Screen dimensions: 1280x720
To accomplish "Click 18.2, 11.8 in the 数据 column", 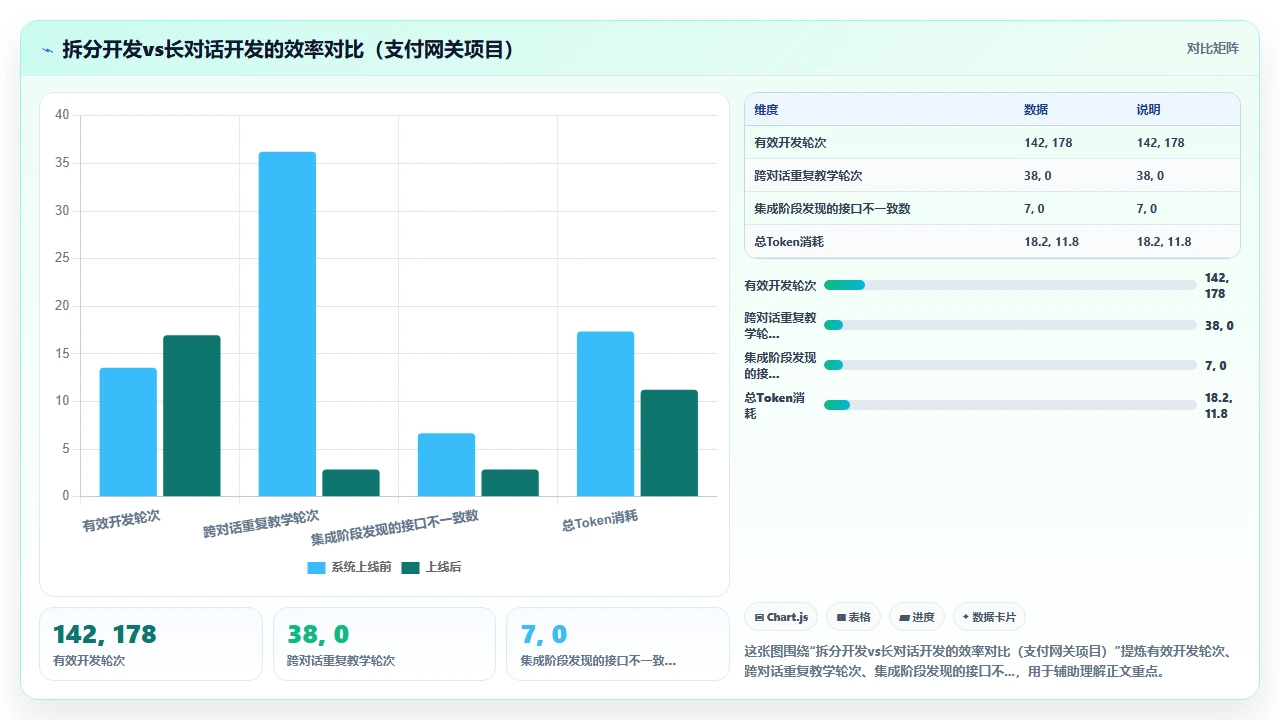I will 1051,242.
